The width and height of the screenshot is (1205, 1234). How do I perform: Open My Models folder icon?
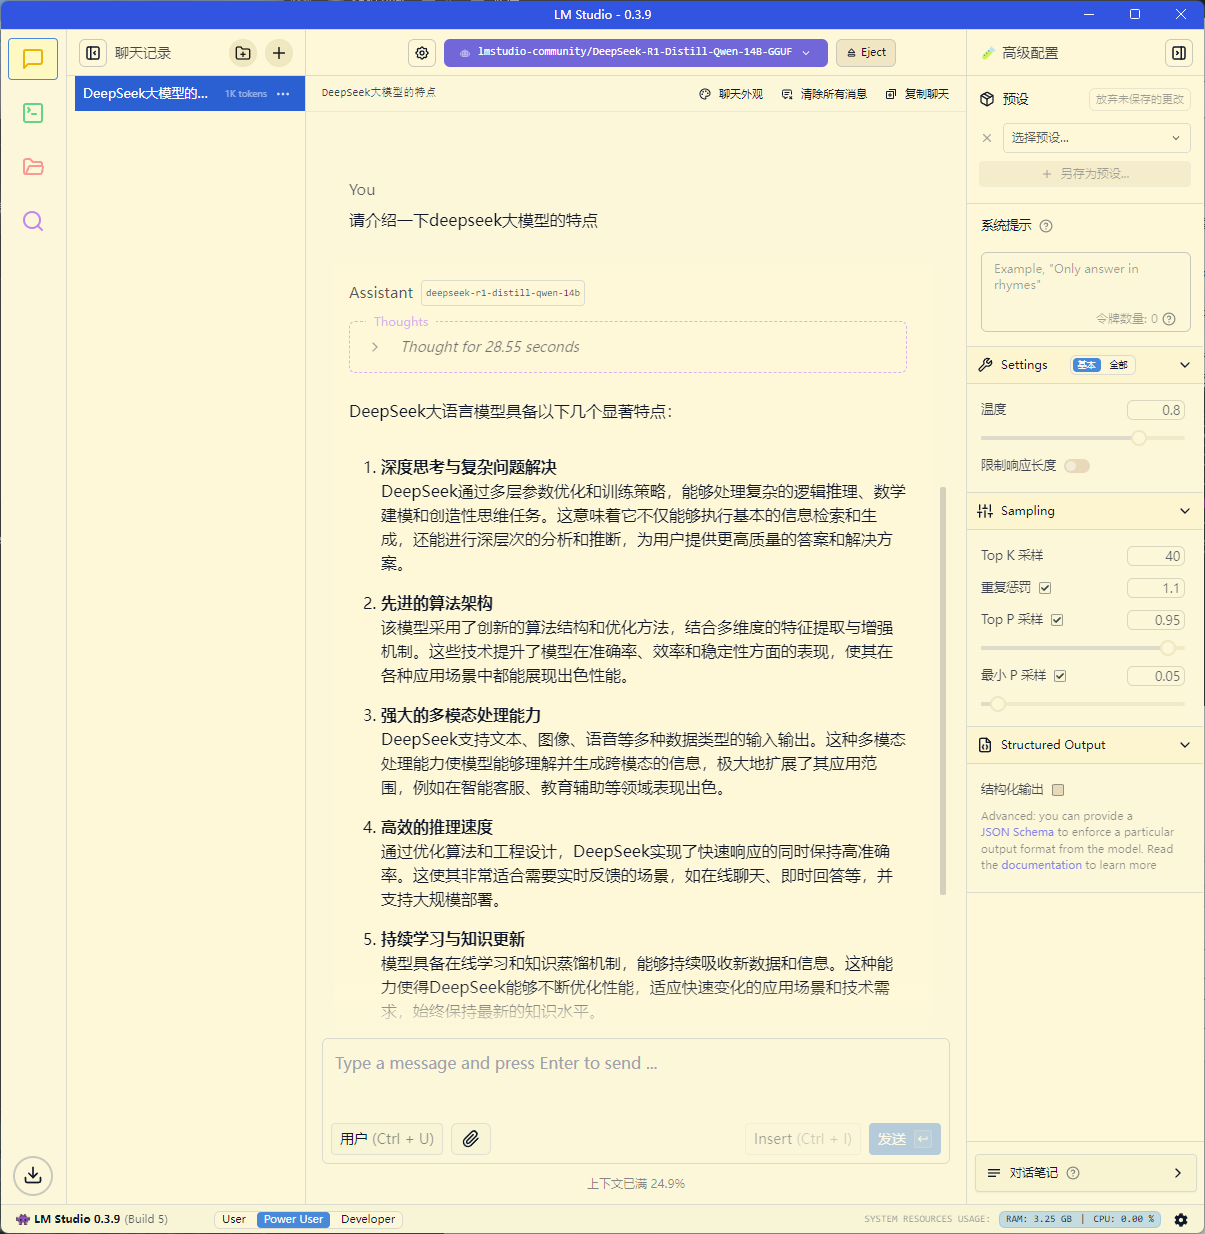click(33, 167)
